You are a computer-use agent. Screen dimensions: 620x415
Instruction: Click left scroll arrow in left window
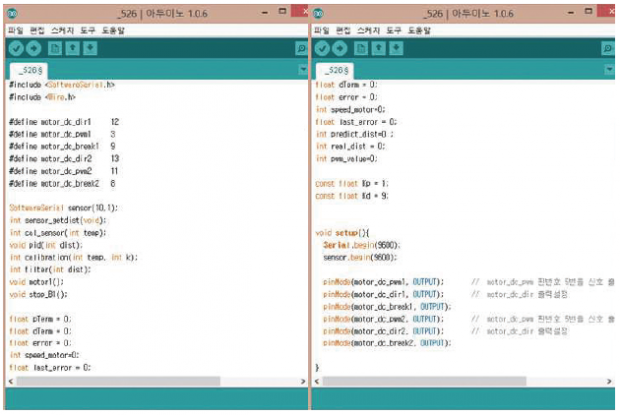click(x=11, y=381)
